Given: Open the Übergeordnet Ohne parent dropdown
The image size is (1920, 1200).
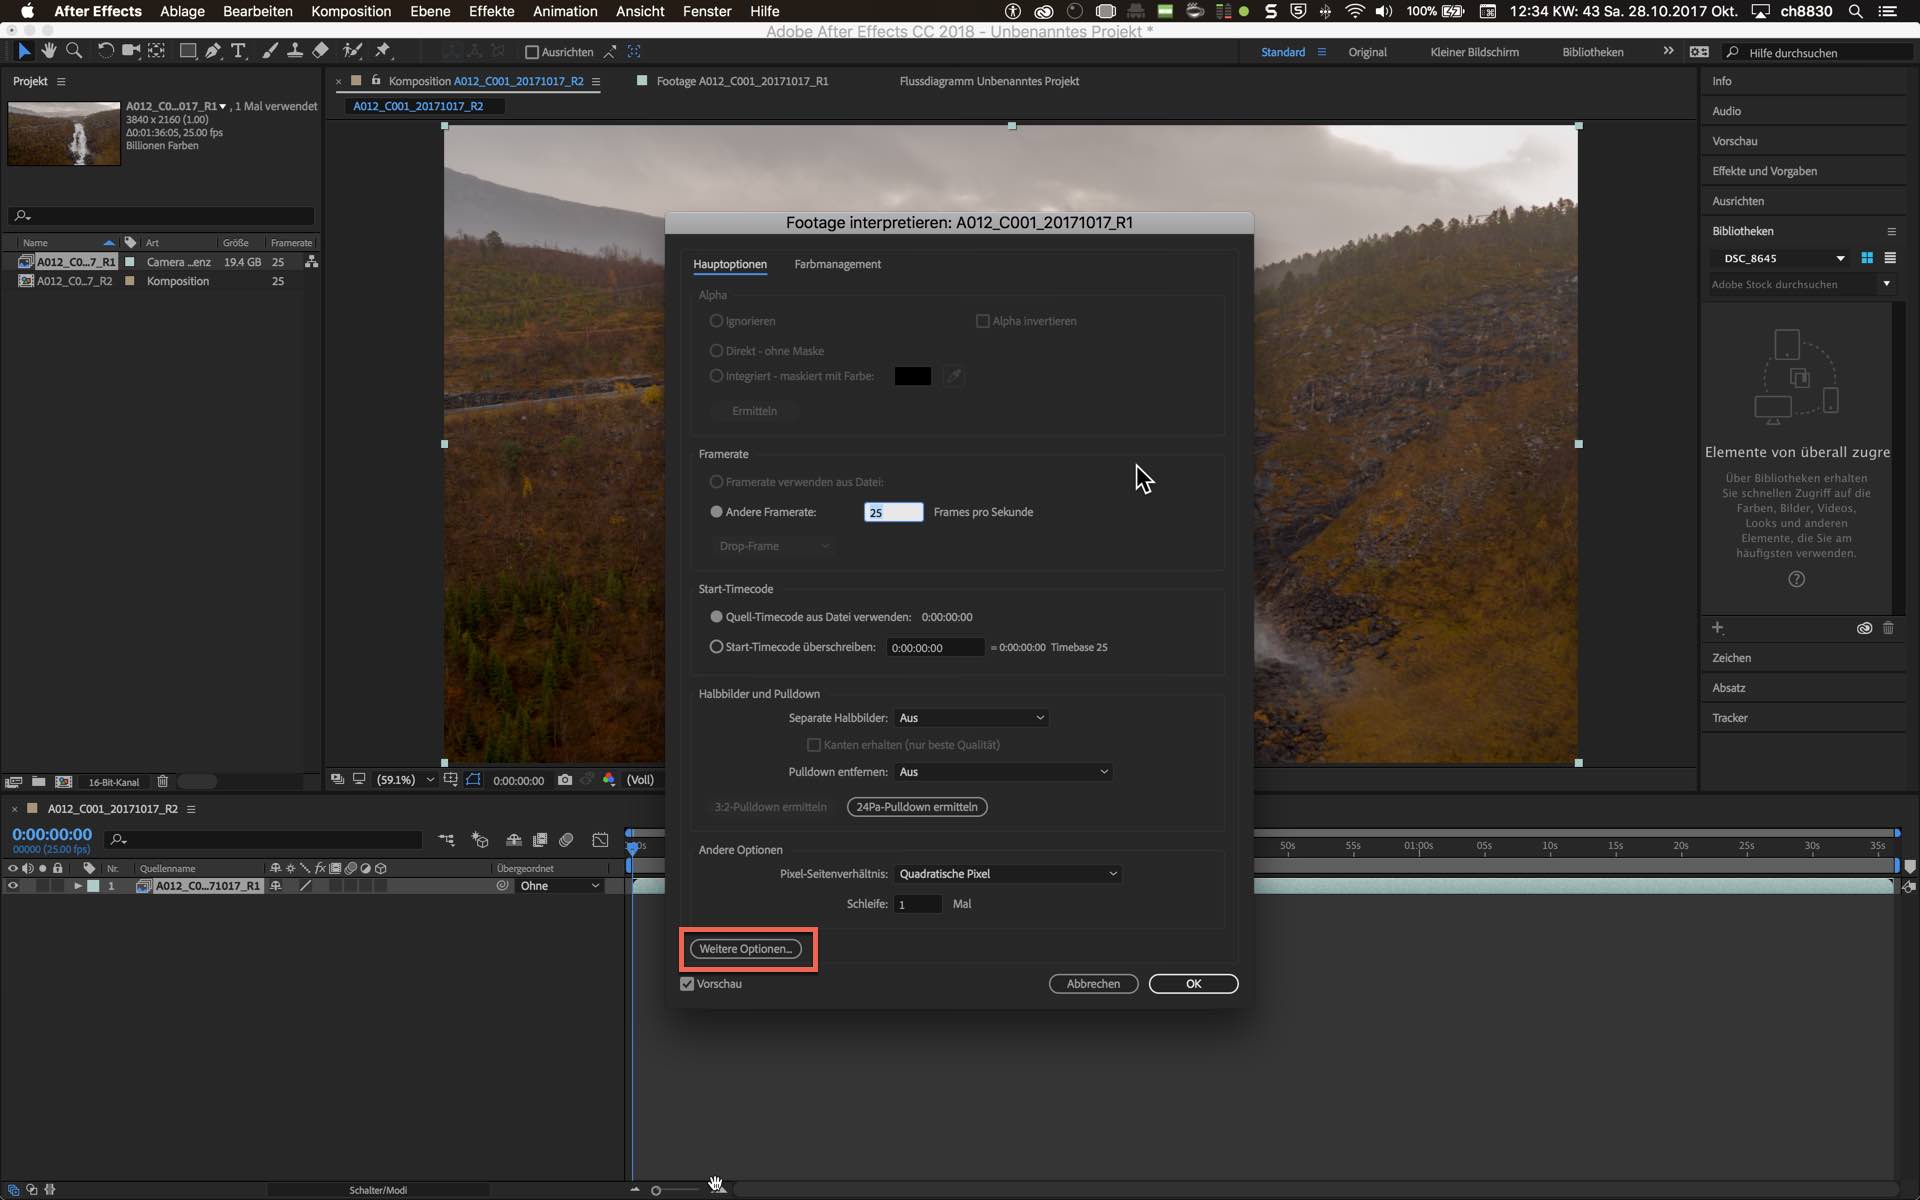Looking at the screenshot, I should [x=560, y=886].
